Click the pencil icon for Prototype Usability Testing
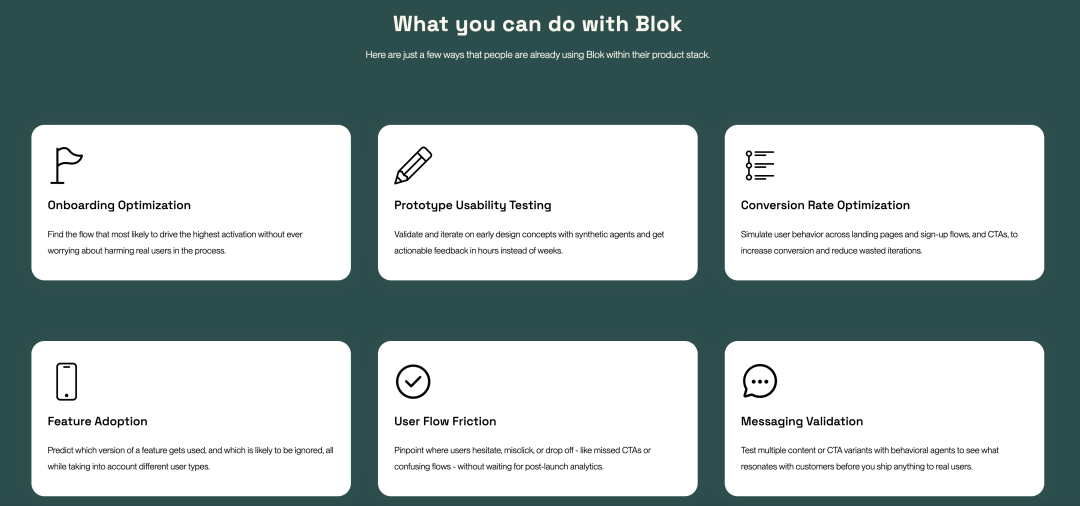 click(413, 165)
